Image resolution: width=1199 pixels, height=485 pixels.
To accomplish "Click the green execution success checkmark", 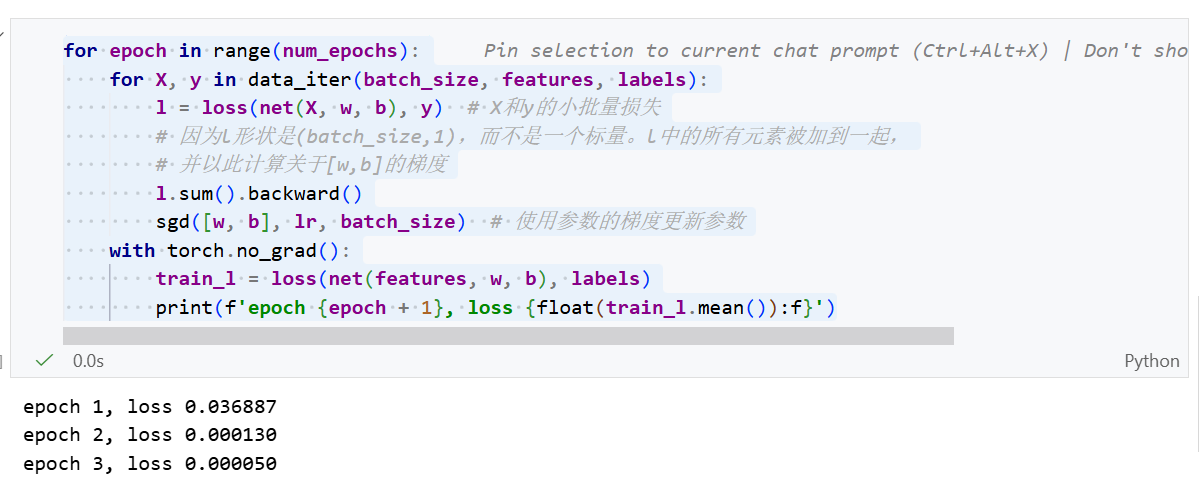I will [x=44, y=360].
